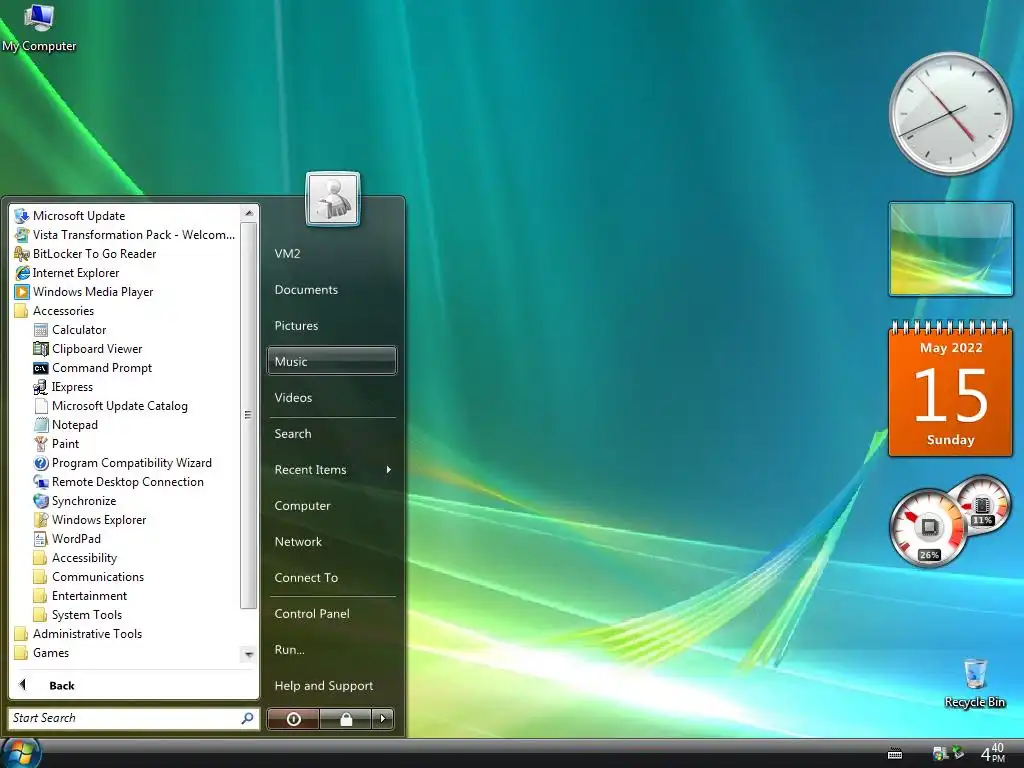Viewport: 1024px width, 768px height.
Task: Open the My Computer desktop icon
Action: (x=39, y=27)
